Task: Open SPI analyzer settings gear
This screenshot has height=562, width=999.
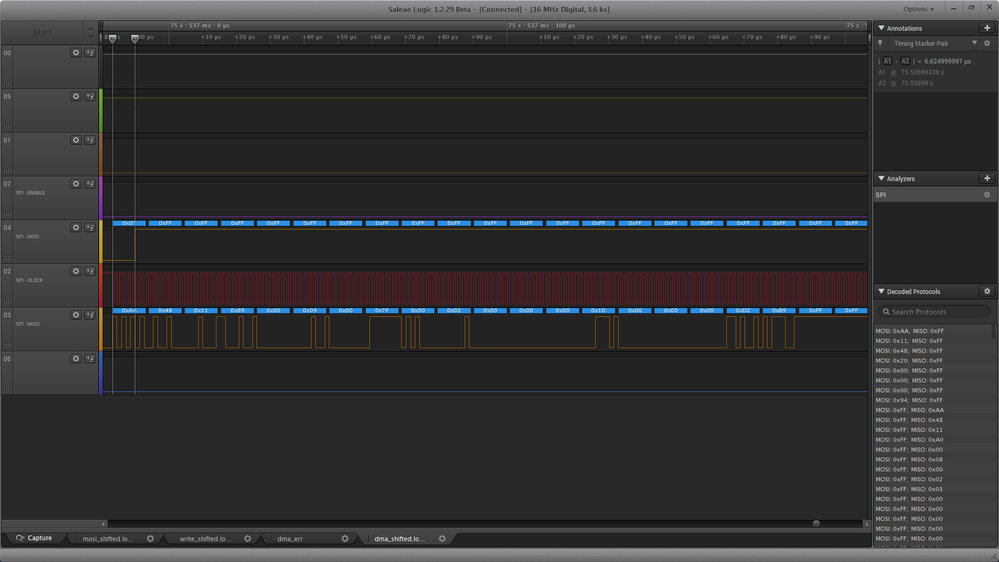Action: pyautogui.click(x=987, y=195)
